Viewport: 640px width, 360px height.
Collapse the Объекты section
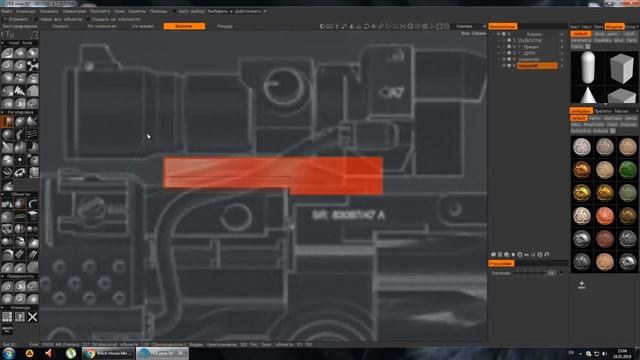click(x=2, y=194)
